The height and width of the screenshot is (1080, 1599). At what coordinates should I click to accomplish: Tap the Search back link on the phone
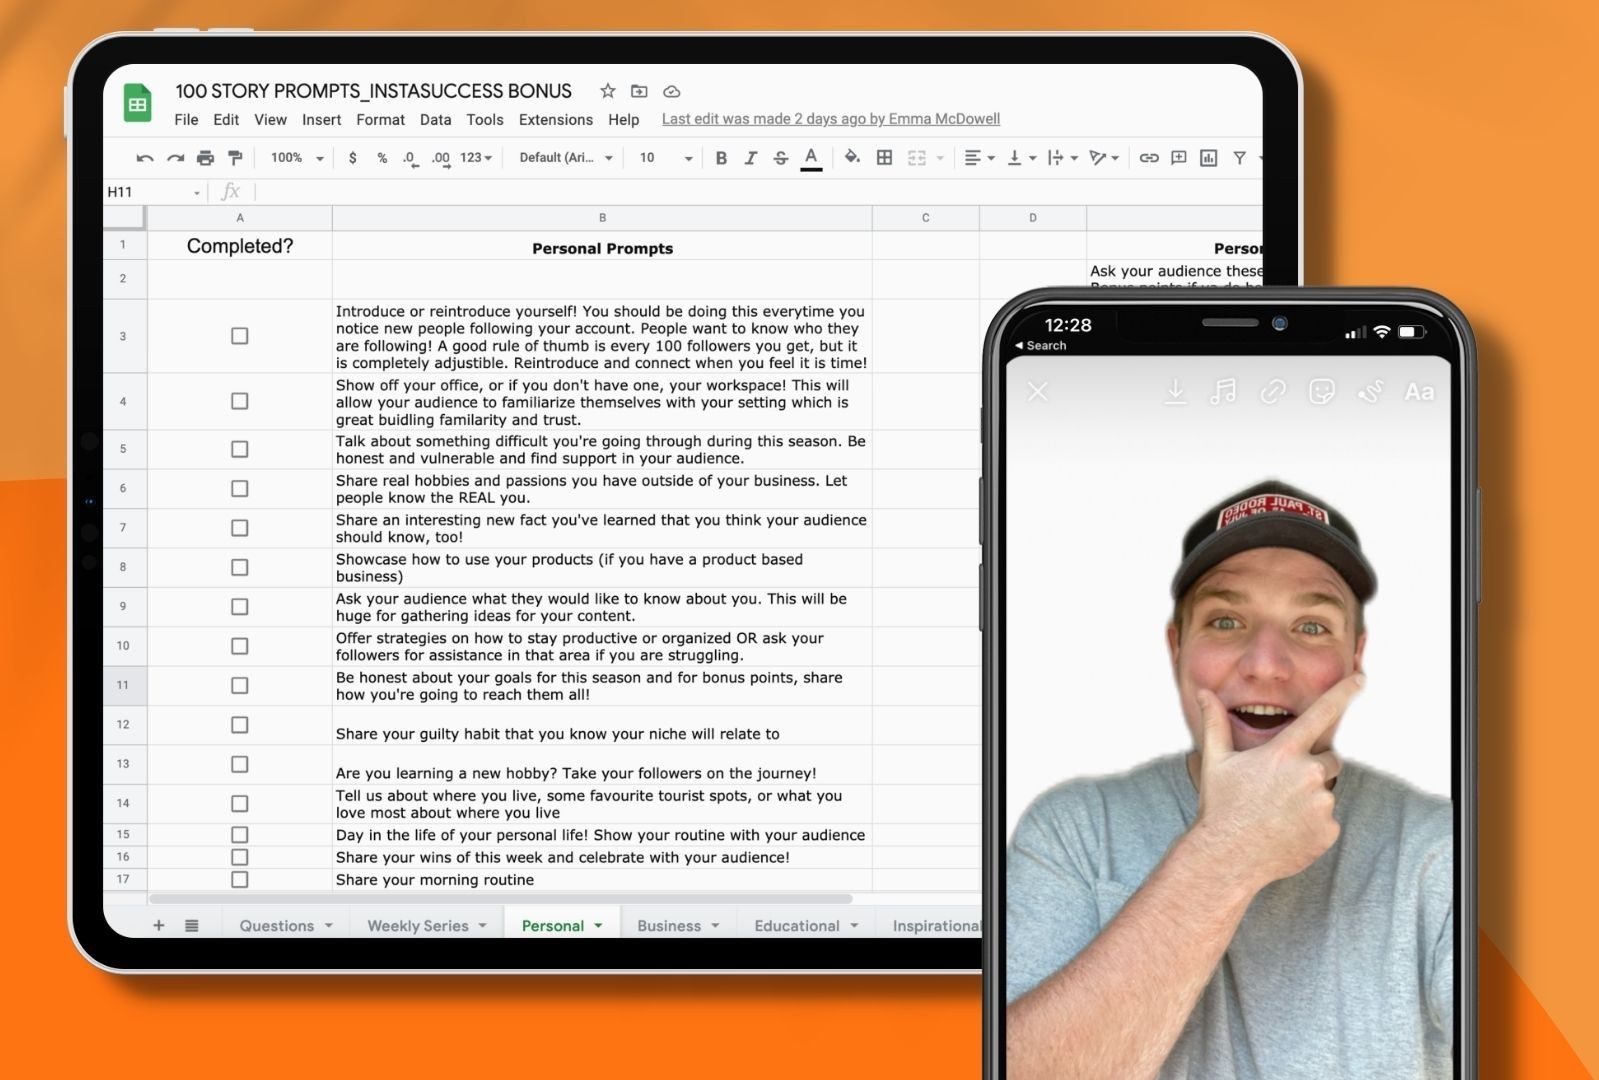tap(1041, 345)
